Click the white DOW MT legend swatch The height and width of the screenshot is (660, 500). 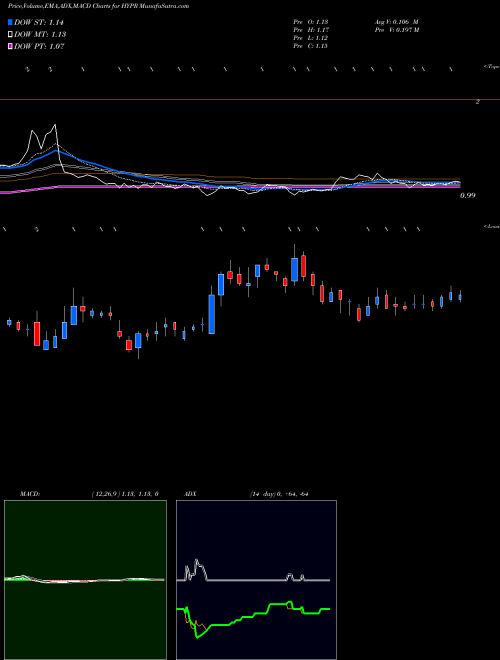(10, 35)
